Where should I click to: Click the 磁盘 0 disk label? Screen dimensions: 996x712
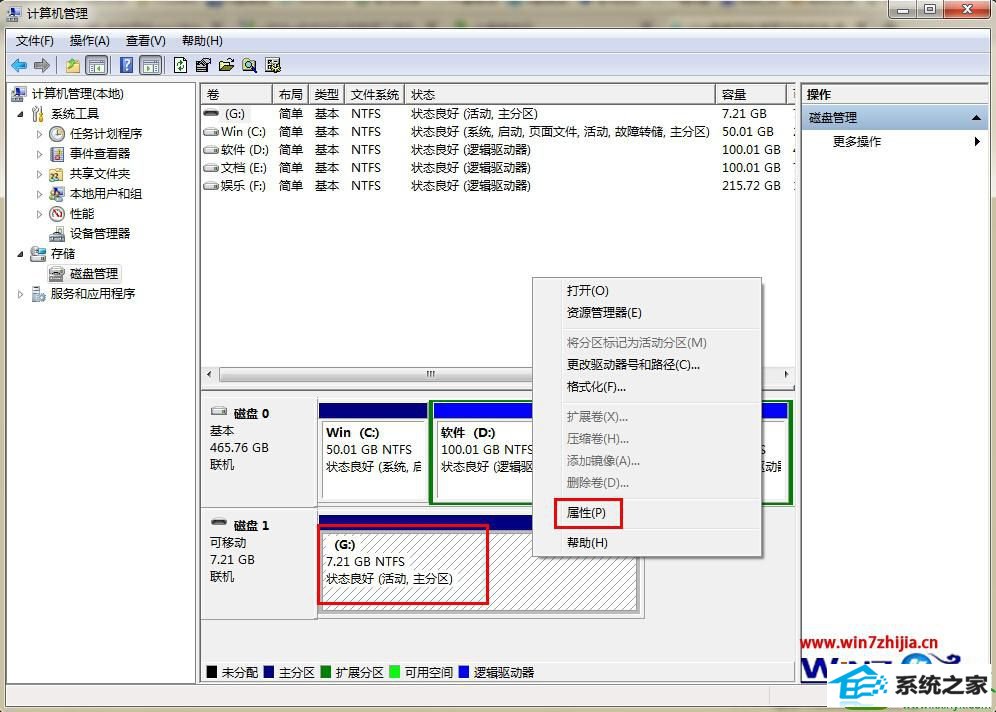pyautogui.click(x=251, y=413)
